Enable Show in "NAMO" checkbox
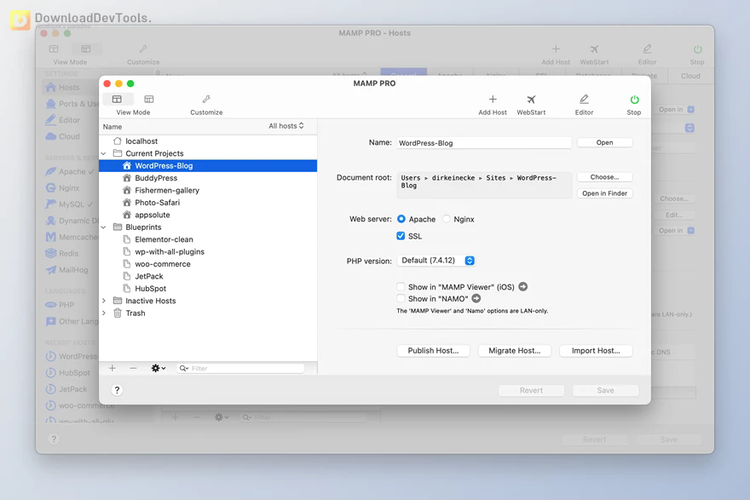 coord(400,299)
